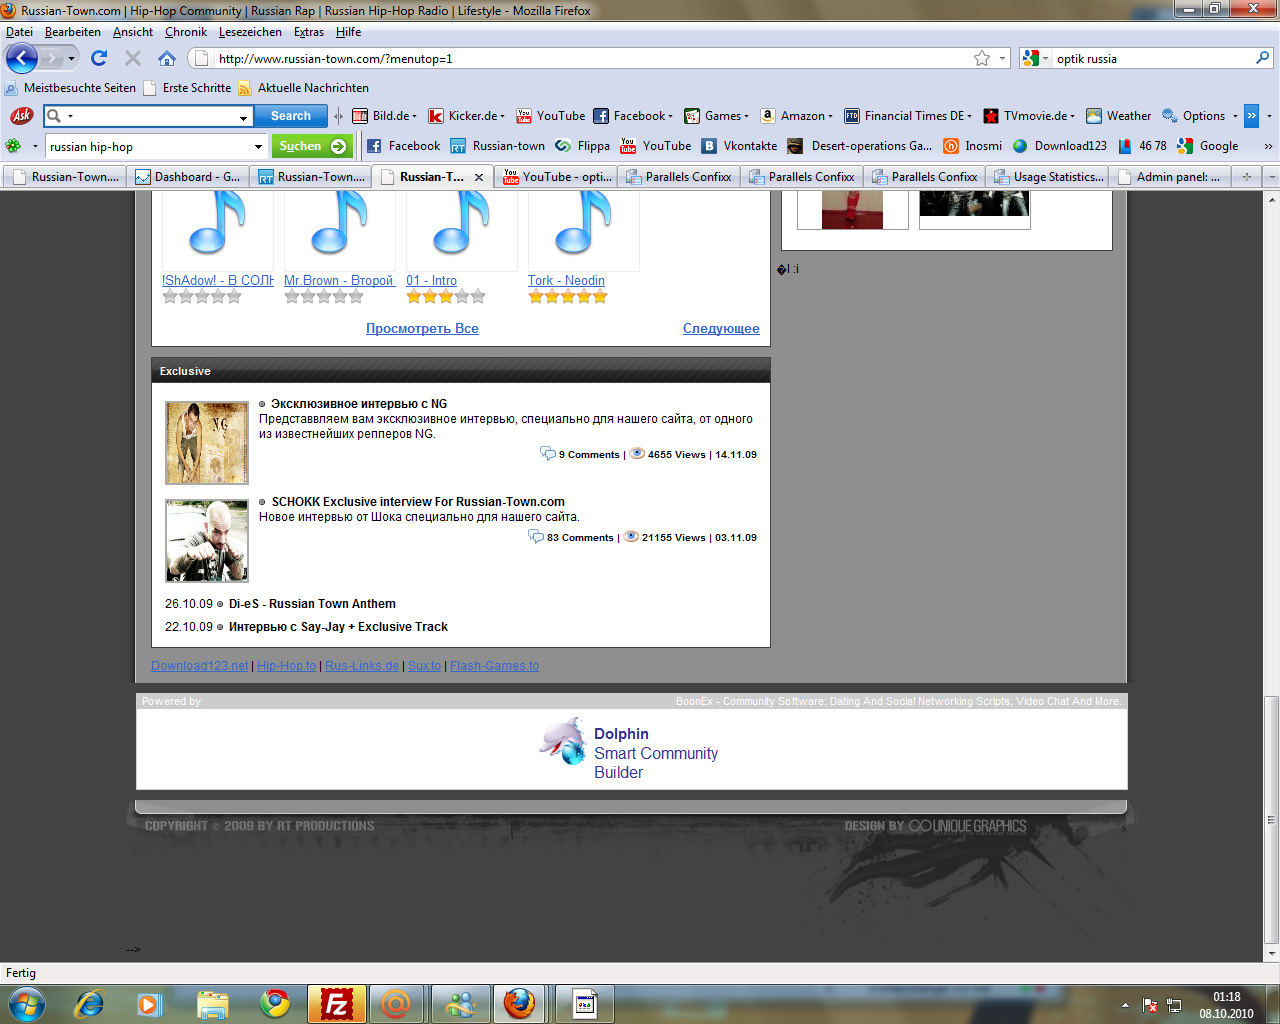Viewport: 1280px width, 1024px height.
Task: Open Windows Explorer folder on the taskbar
Action: pyautogui.click(x=212, y=1003)
